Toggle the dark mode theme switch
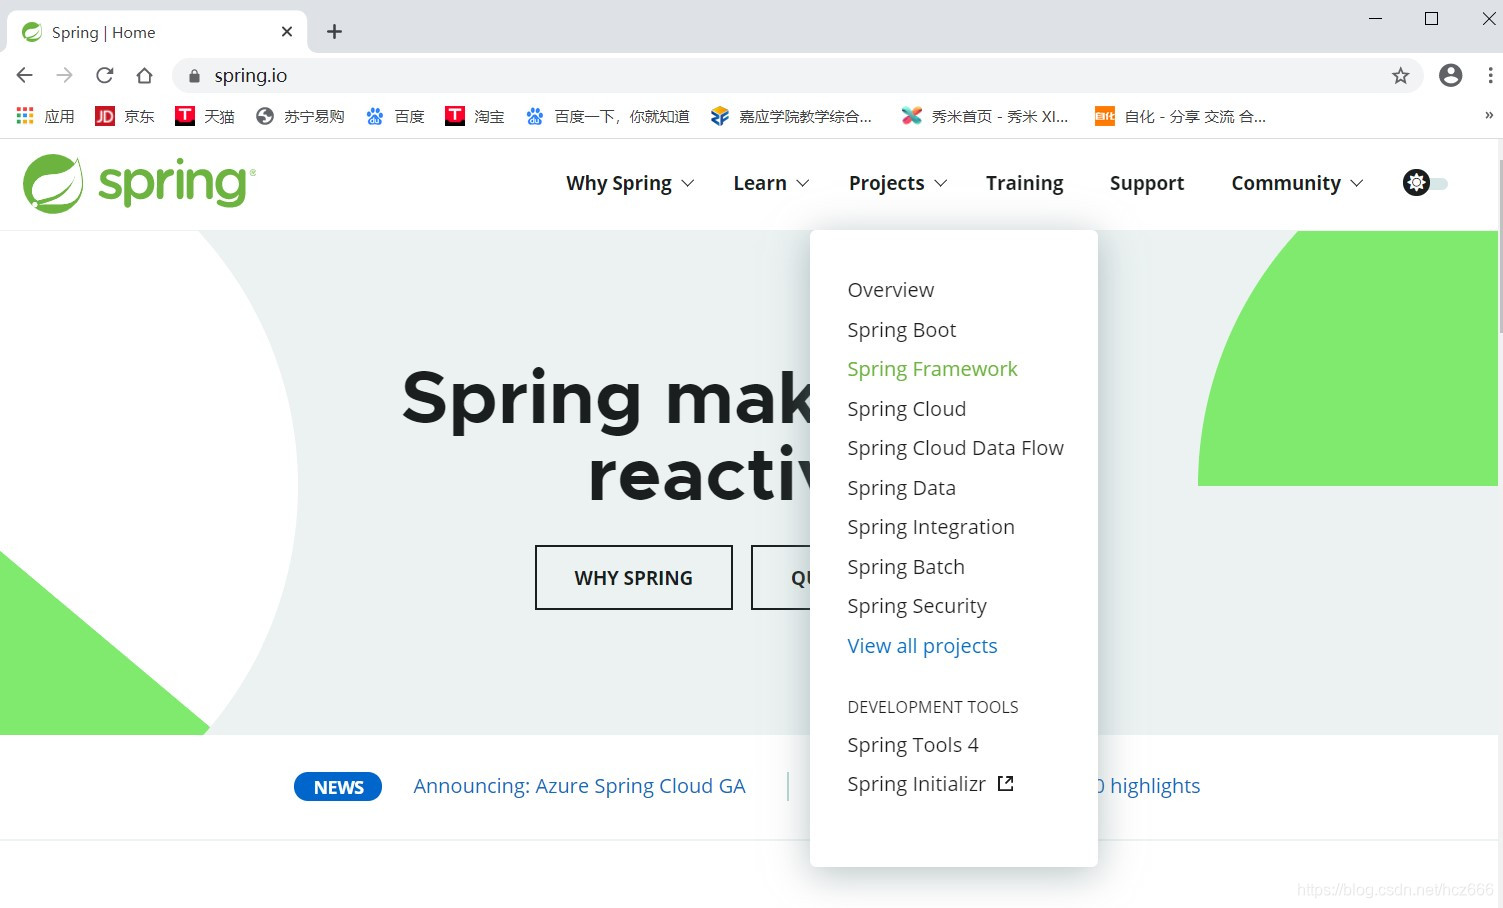 tap(1425, 183)
